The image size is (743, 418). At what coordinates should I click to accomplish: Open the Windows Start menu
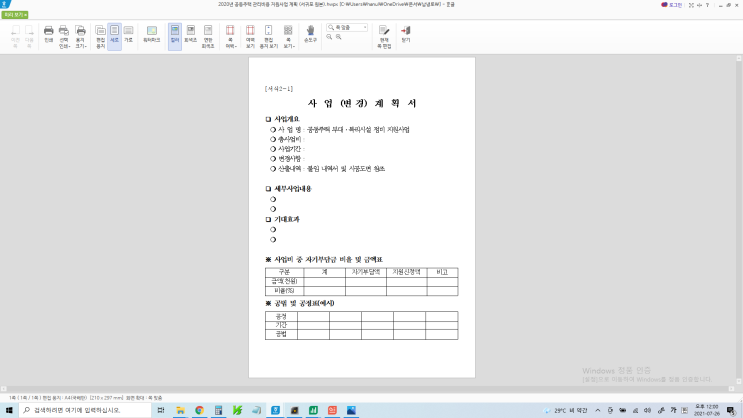pos(9,410)
